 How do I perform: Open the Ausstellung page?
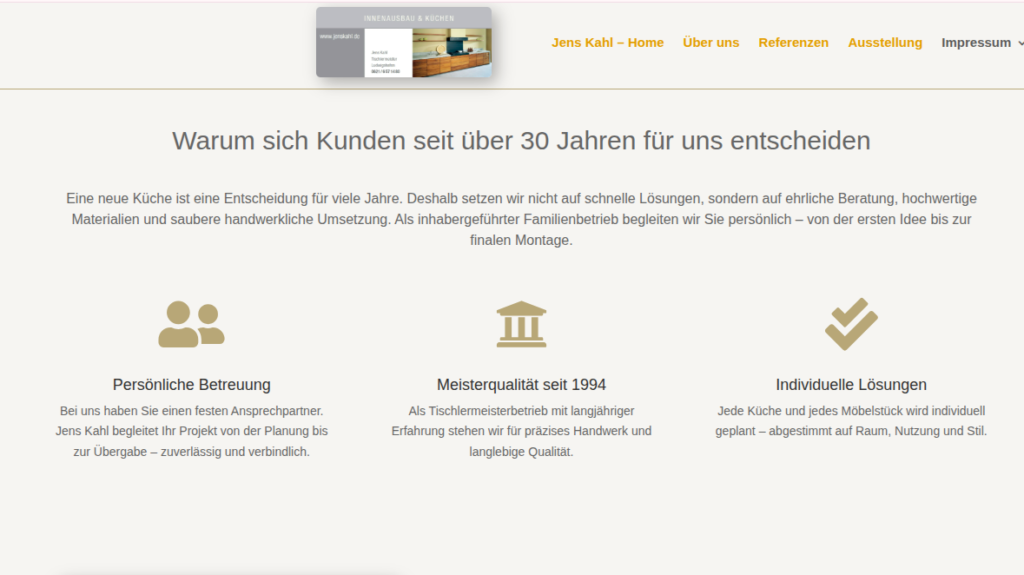click(885, 43)
